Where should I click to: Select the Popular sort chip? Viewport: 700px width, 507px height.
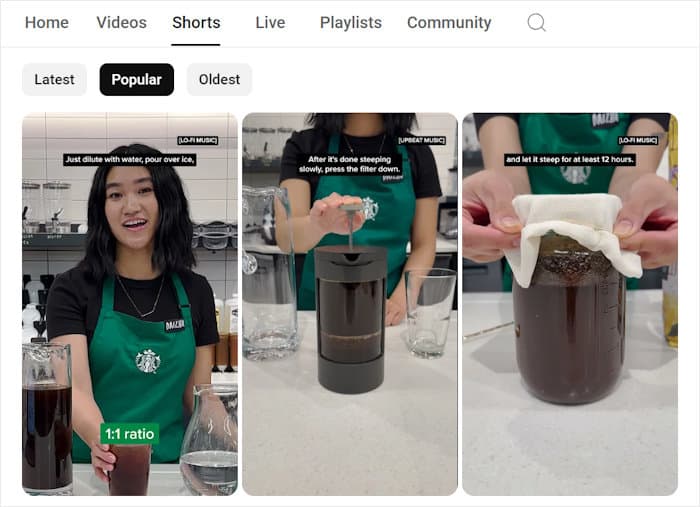pos(137,79)
